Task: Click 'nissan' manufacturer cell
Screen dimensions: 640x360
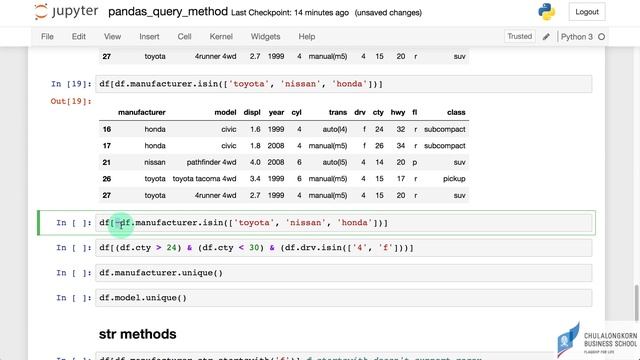Action: tap(155, 162)
